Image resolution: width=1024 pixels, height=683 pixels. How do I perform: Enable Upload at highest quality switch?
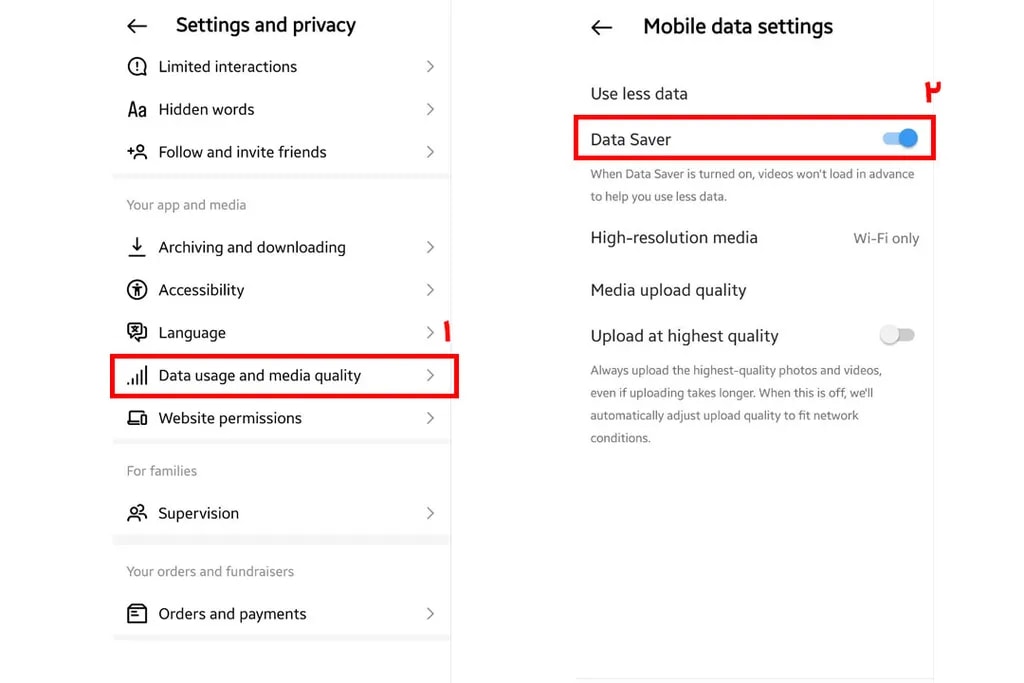tap(897, 335)
